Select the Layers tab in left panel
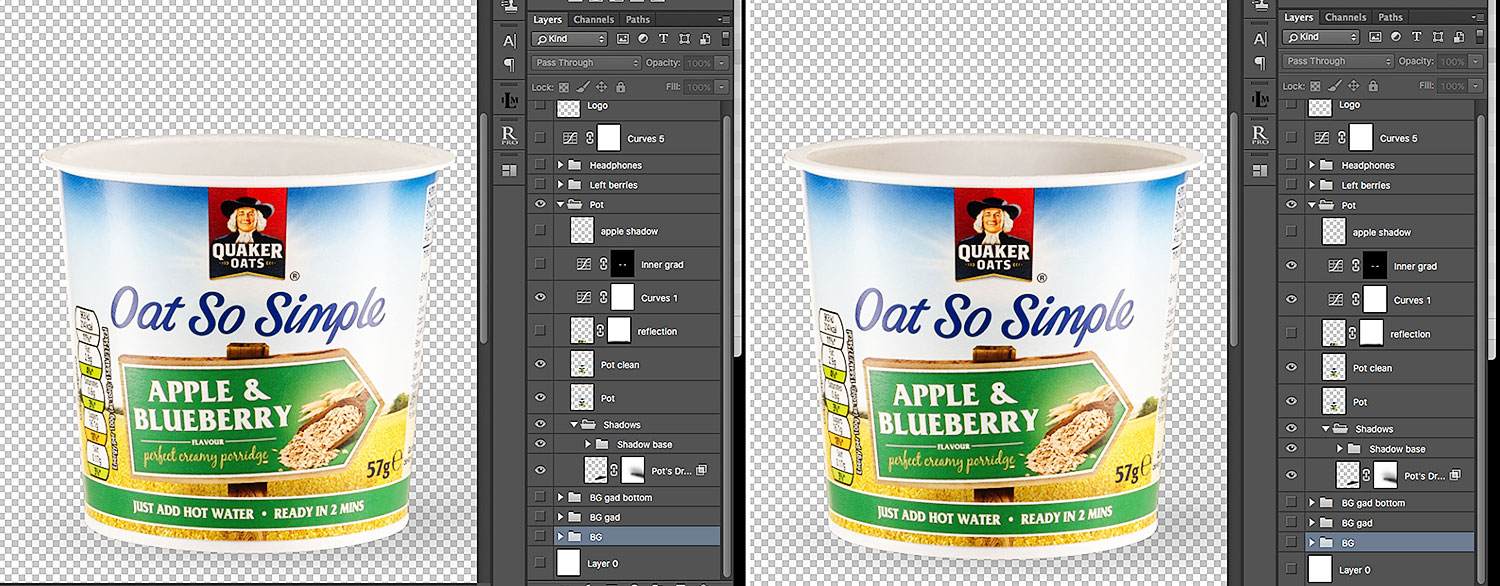The image size is (1500, 586). pyautogui.click(x=547, y=19)
